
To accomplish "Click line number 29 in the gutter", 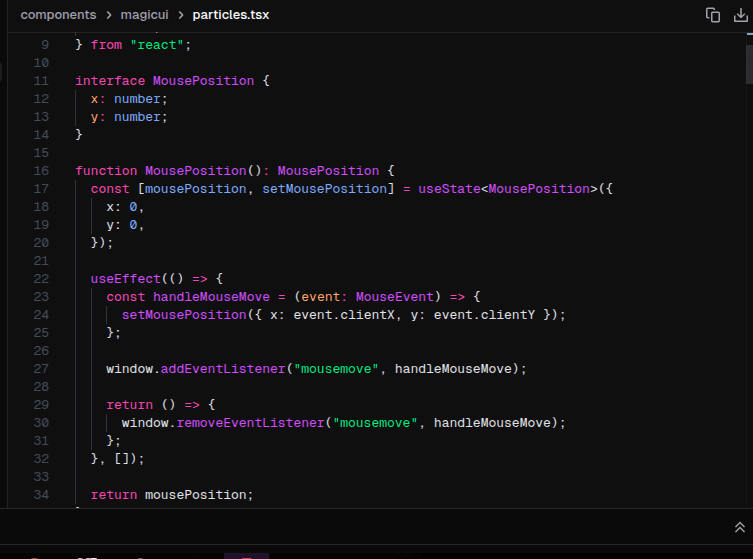I will pyautogui.click(x=41, y=405).
